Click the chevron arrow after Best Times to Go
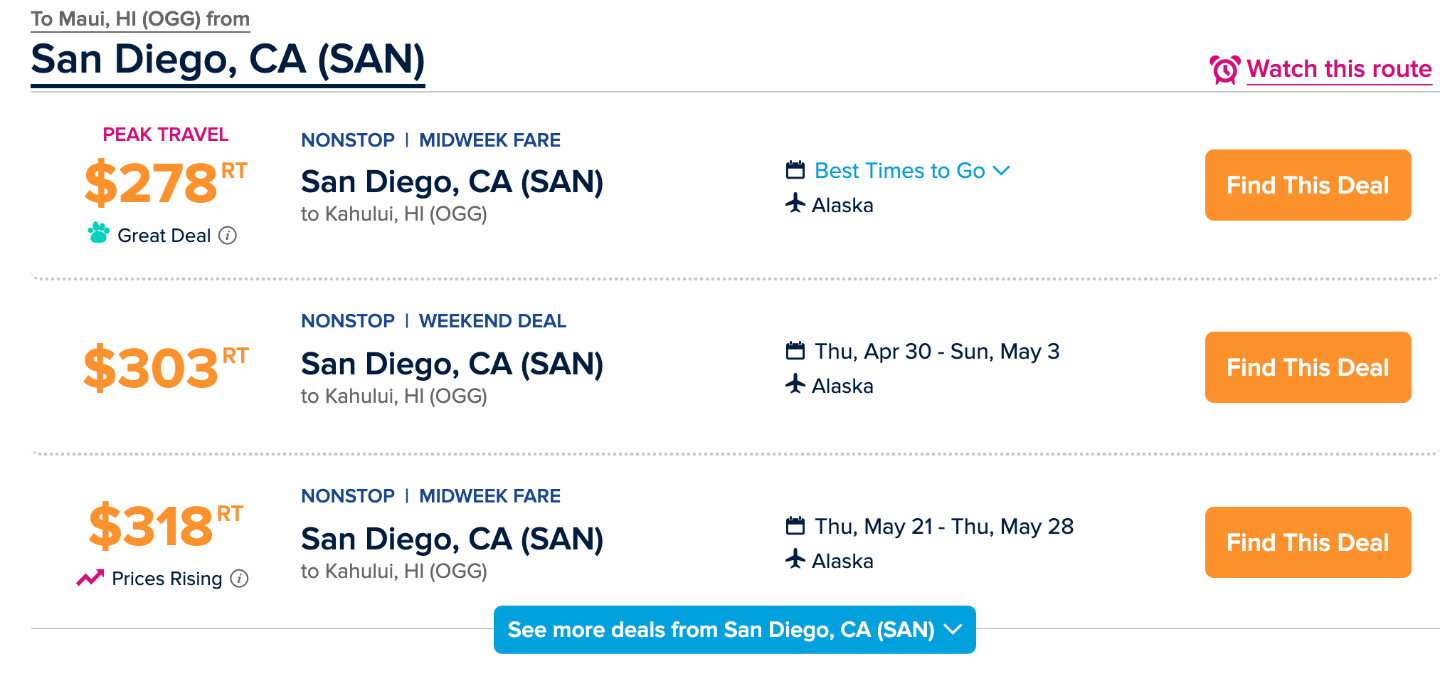 [x=1001, y=171]
